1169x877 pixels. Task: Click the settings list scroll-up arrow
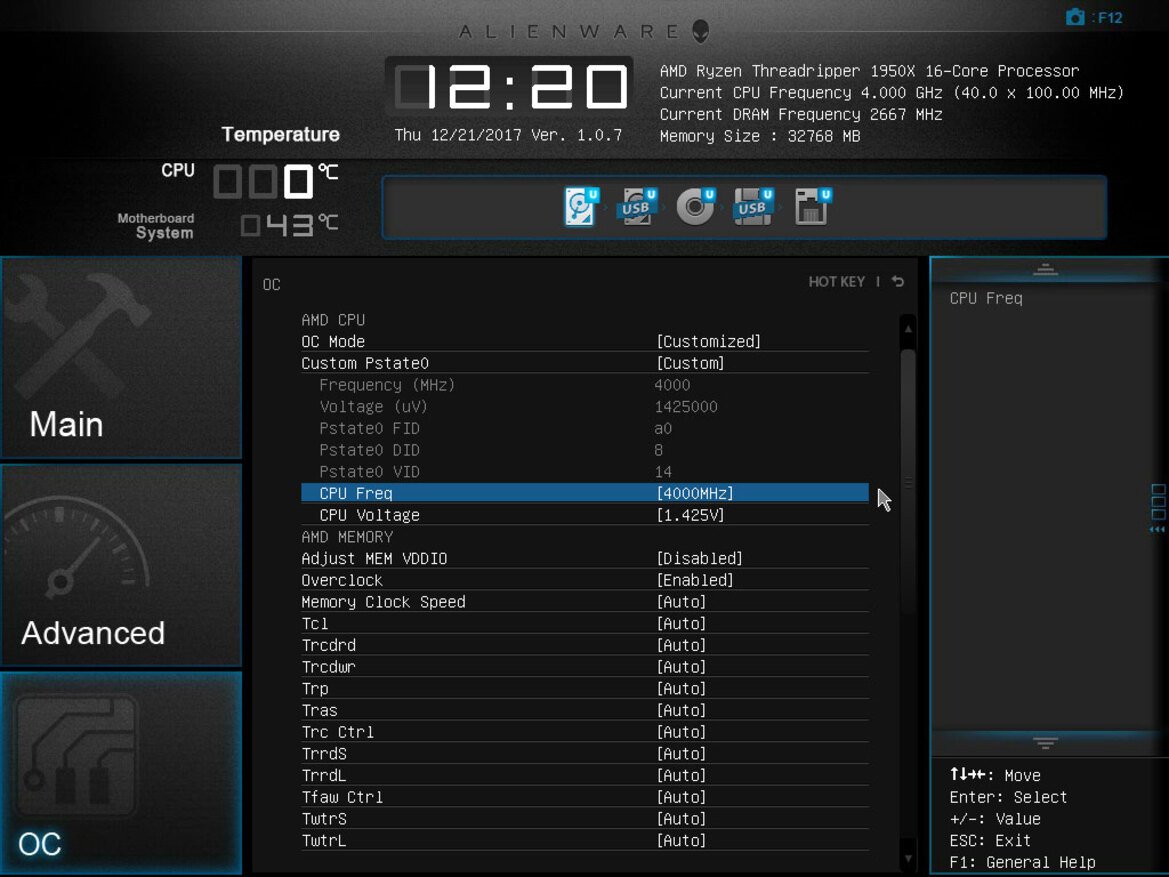point(908,328)
